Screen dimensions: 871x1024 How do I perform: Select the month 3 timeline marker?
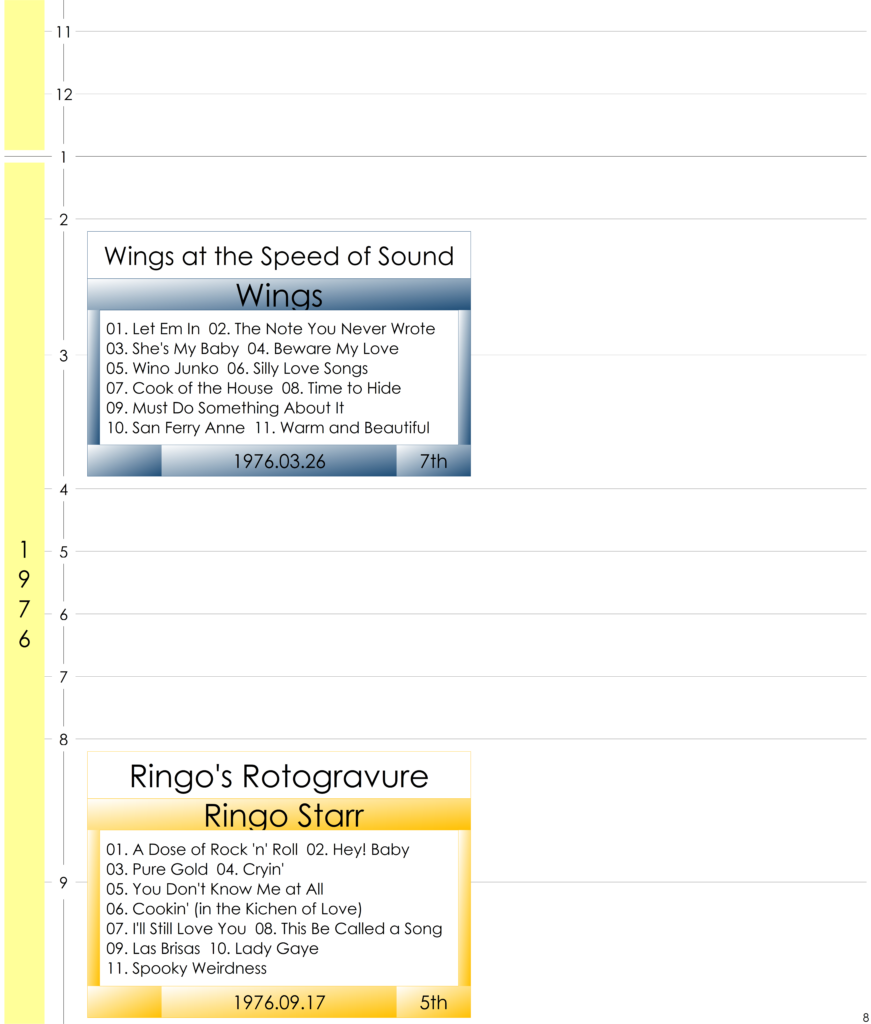[x=63, y=356]
